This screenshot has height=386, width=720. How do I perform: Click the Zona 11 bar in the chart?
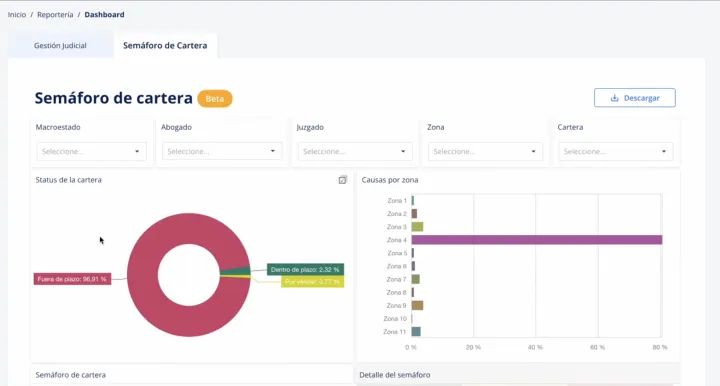[x=416, y=332]
